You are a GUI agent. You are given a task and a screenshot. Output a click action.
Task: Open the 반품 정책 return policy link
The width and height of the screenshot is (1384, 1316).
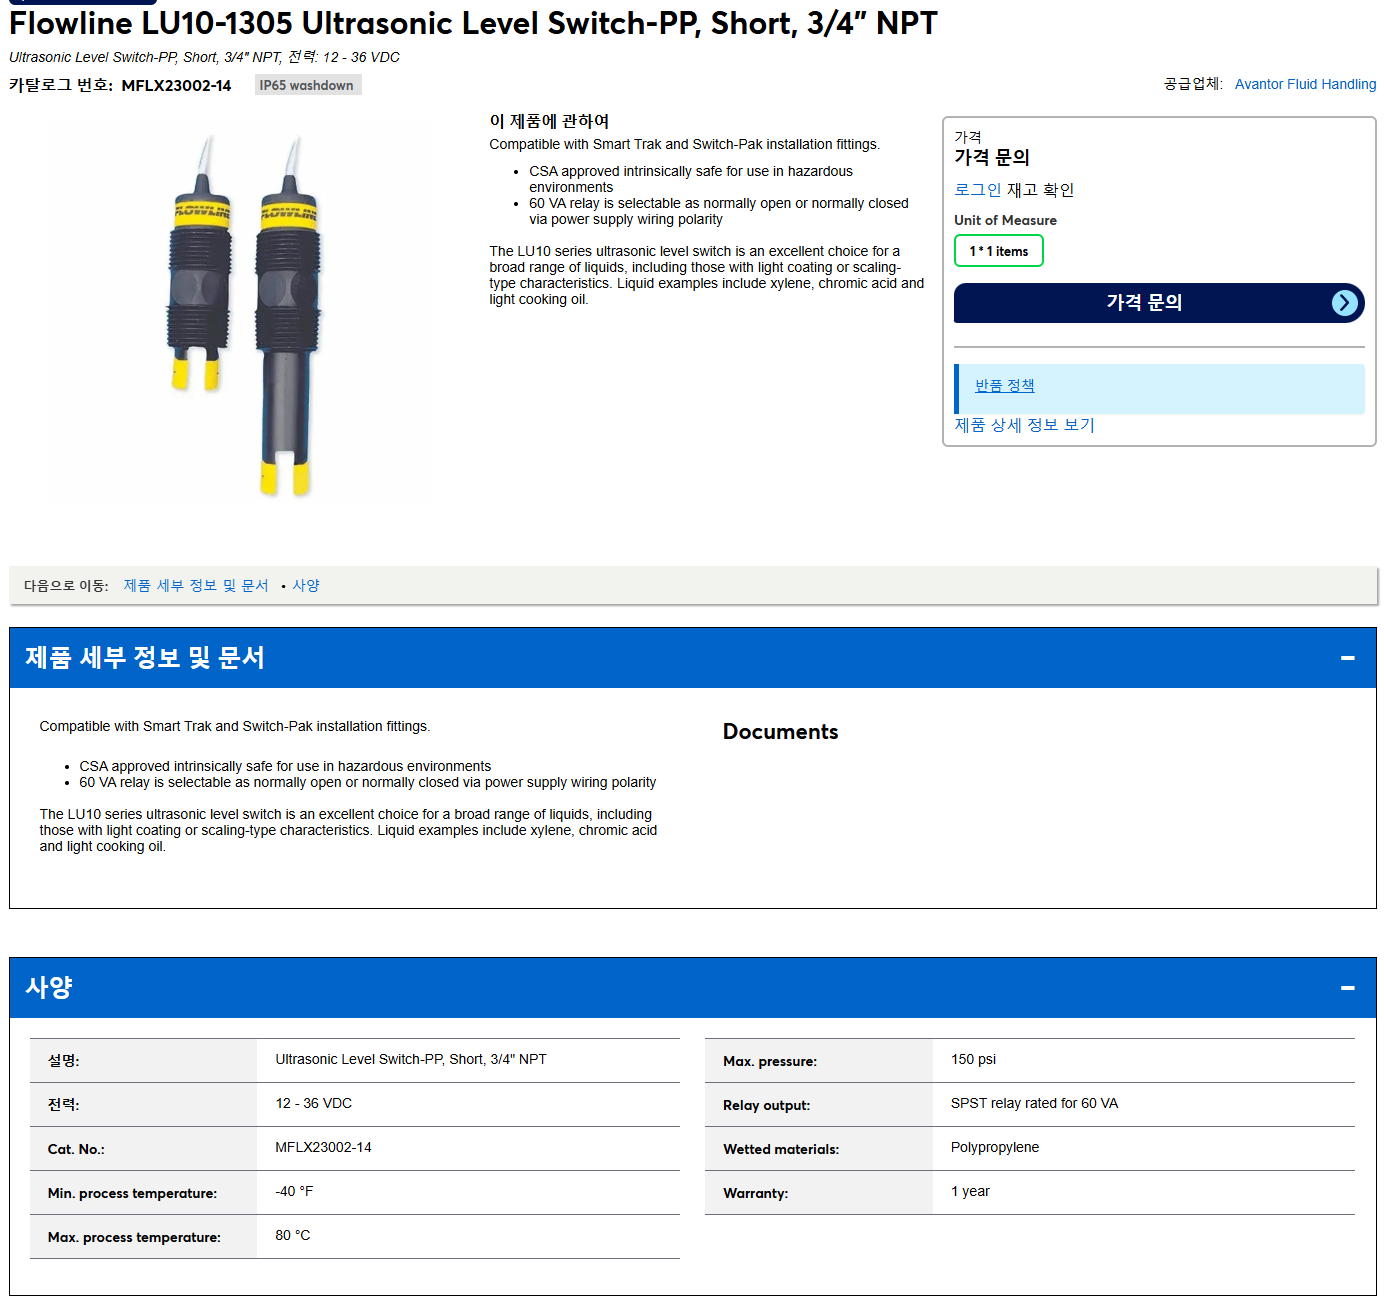coord(1004,386)
